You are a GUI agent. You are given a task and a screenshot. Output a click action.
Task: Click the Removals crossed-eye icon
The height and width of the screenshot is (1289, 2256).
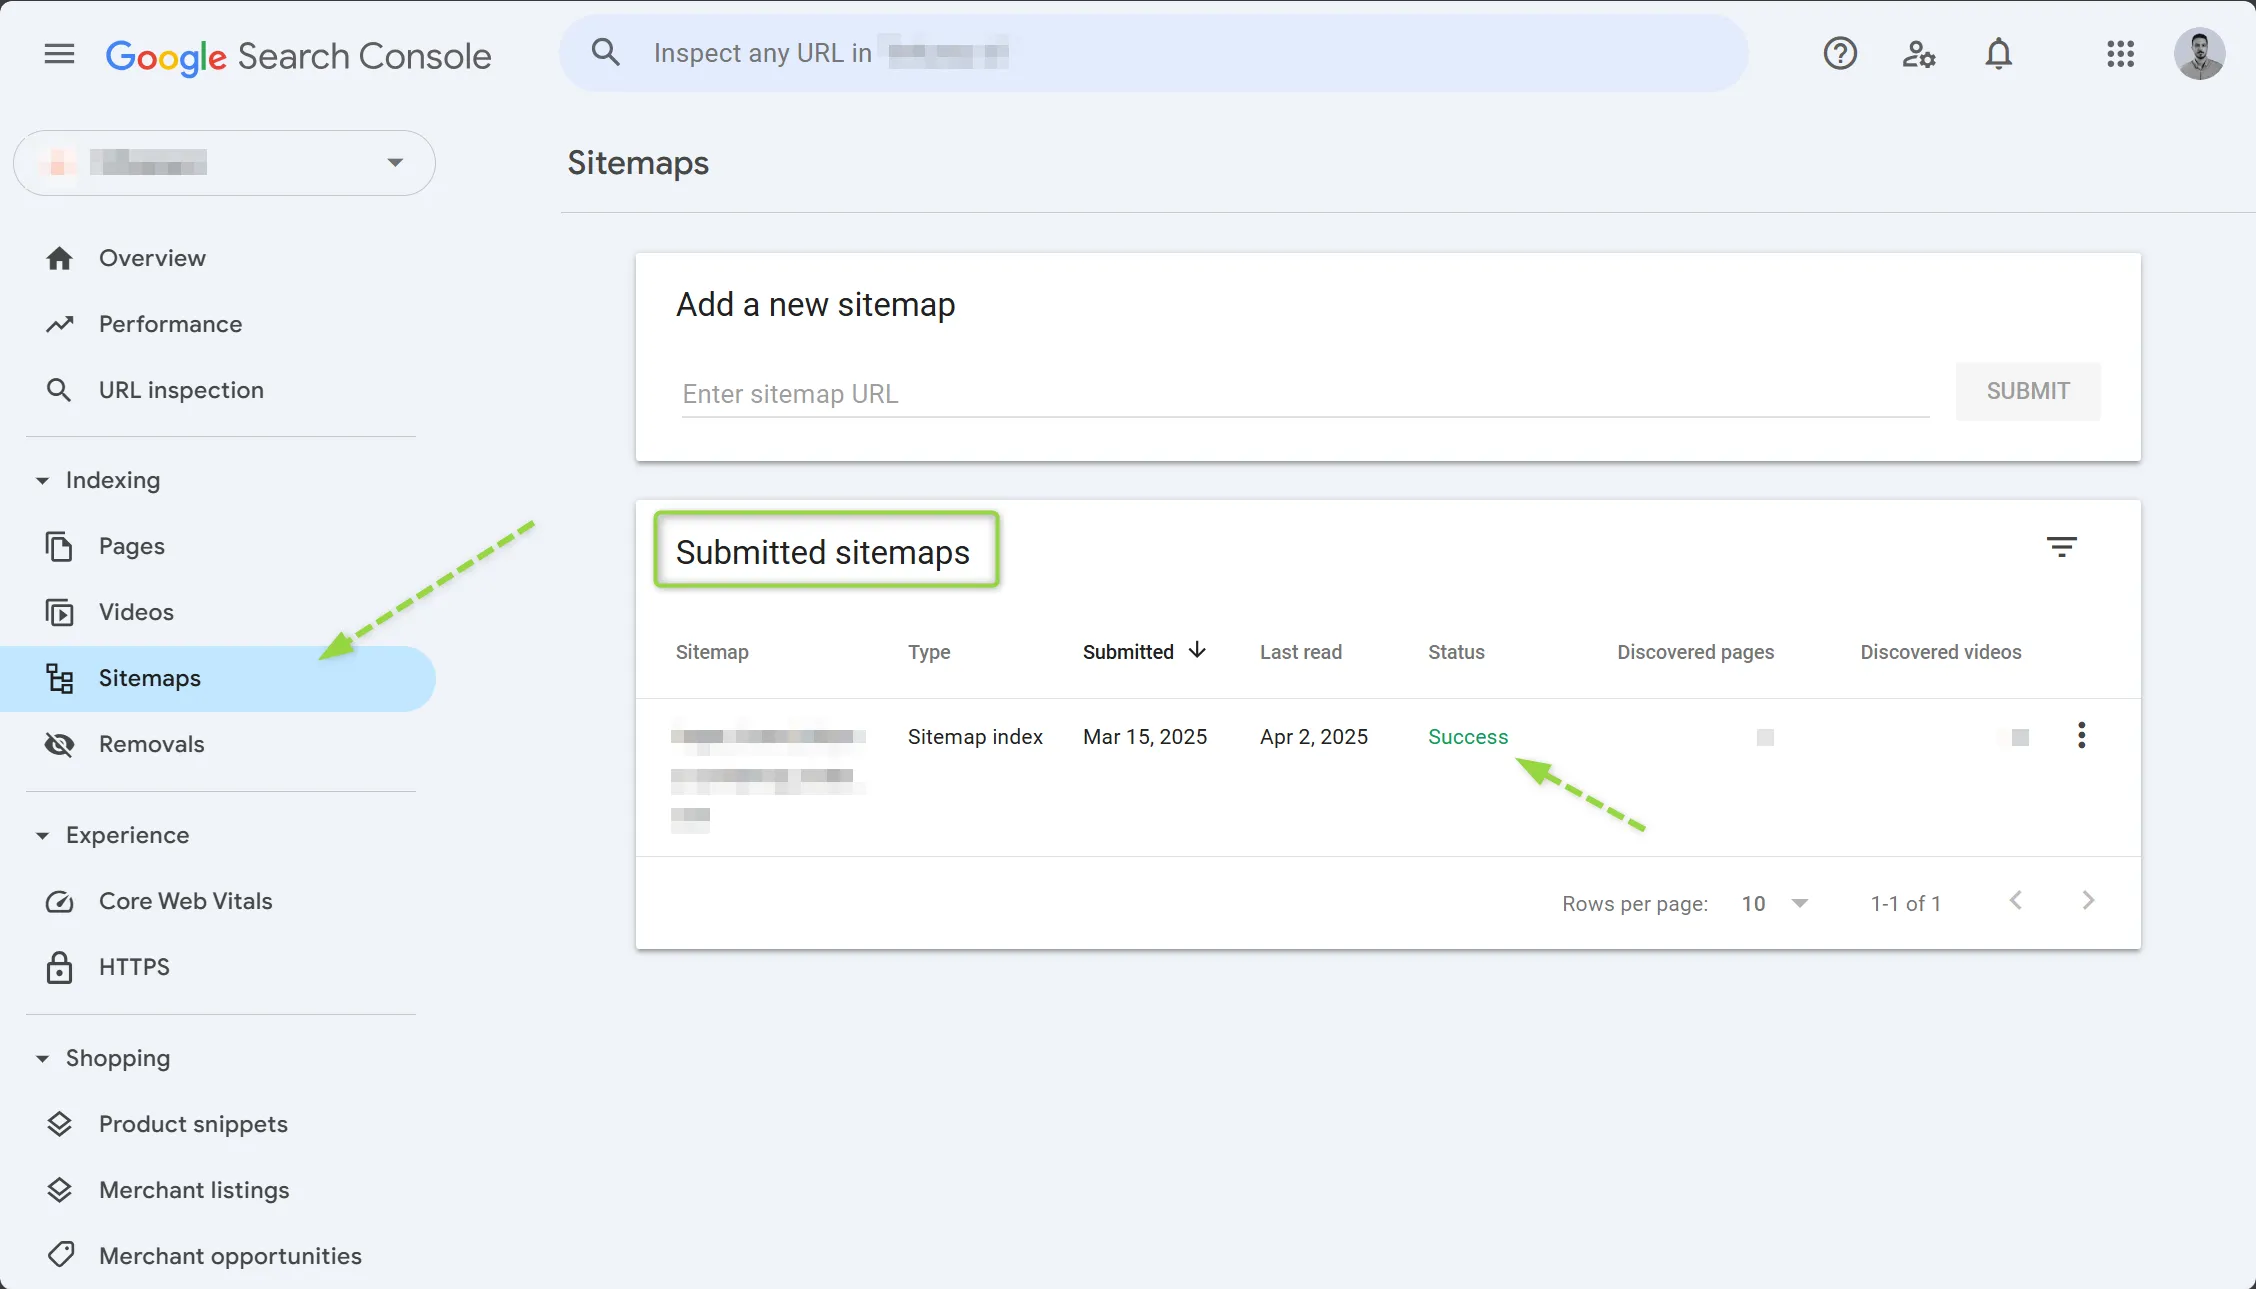60,744
